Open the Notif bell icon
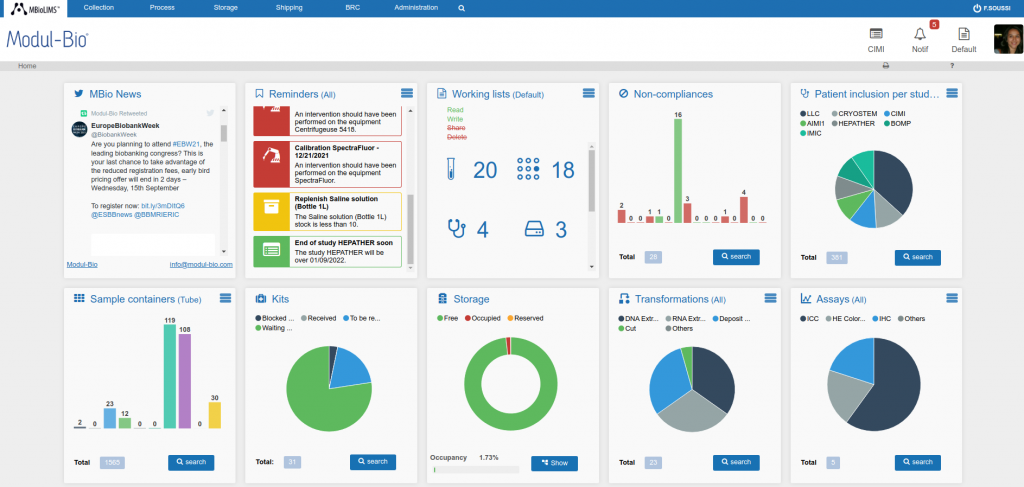This screenshot has height=487, width=1024. tap(919, 34)
